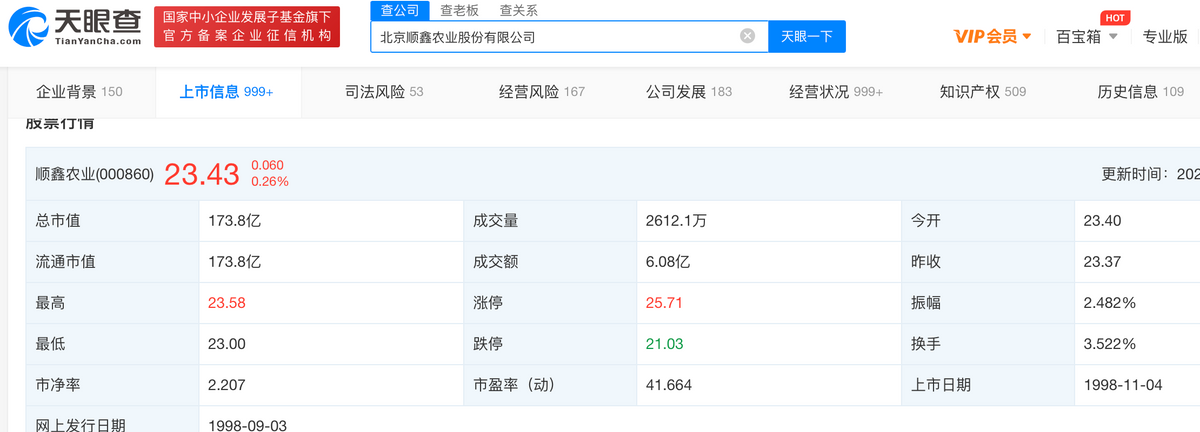
Task: Click the HOT badge above 百宝箱
Action: pos(1113,18)
